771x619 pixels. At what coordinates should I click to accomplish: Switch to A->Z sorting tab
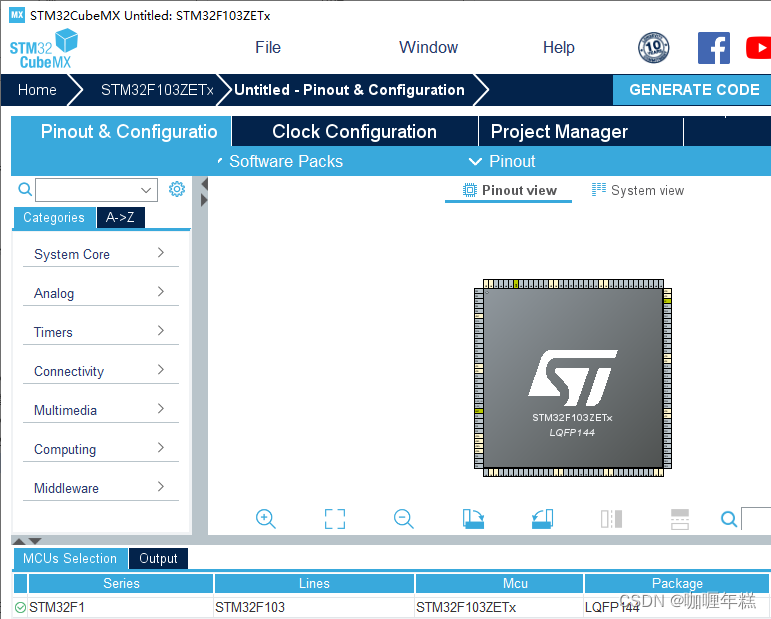point(120,217)
